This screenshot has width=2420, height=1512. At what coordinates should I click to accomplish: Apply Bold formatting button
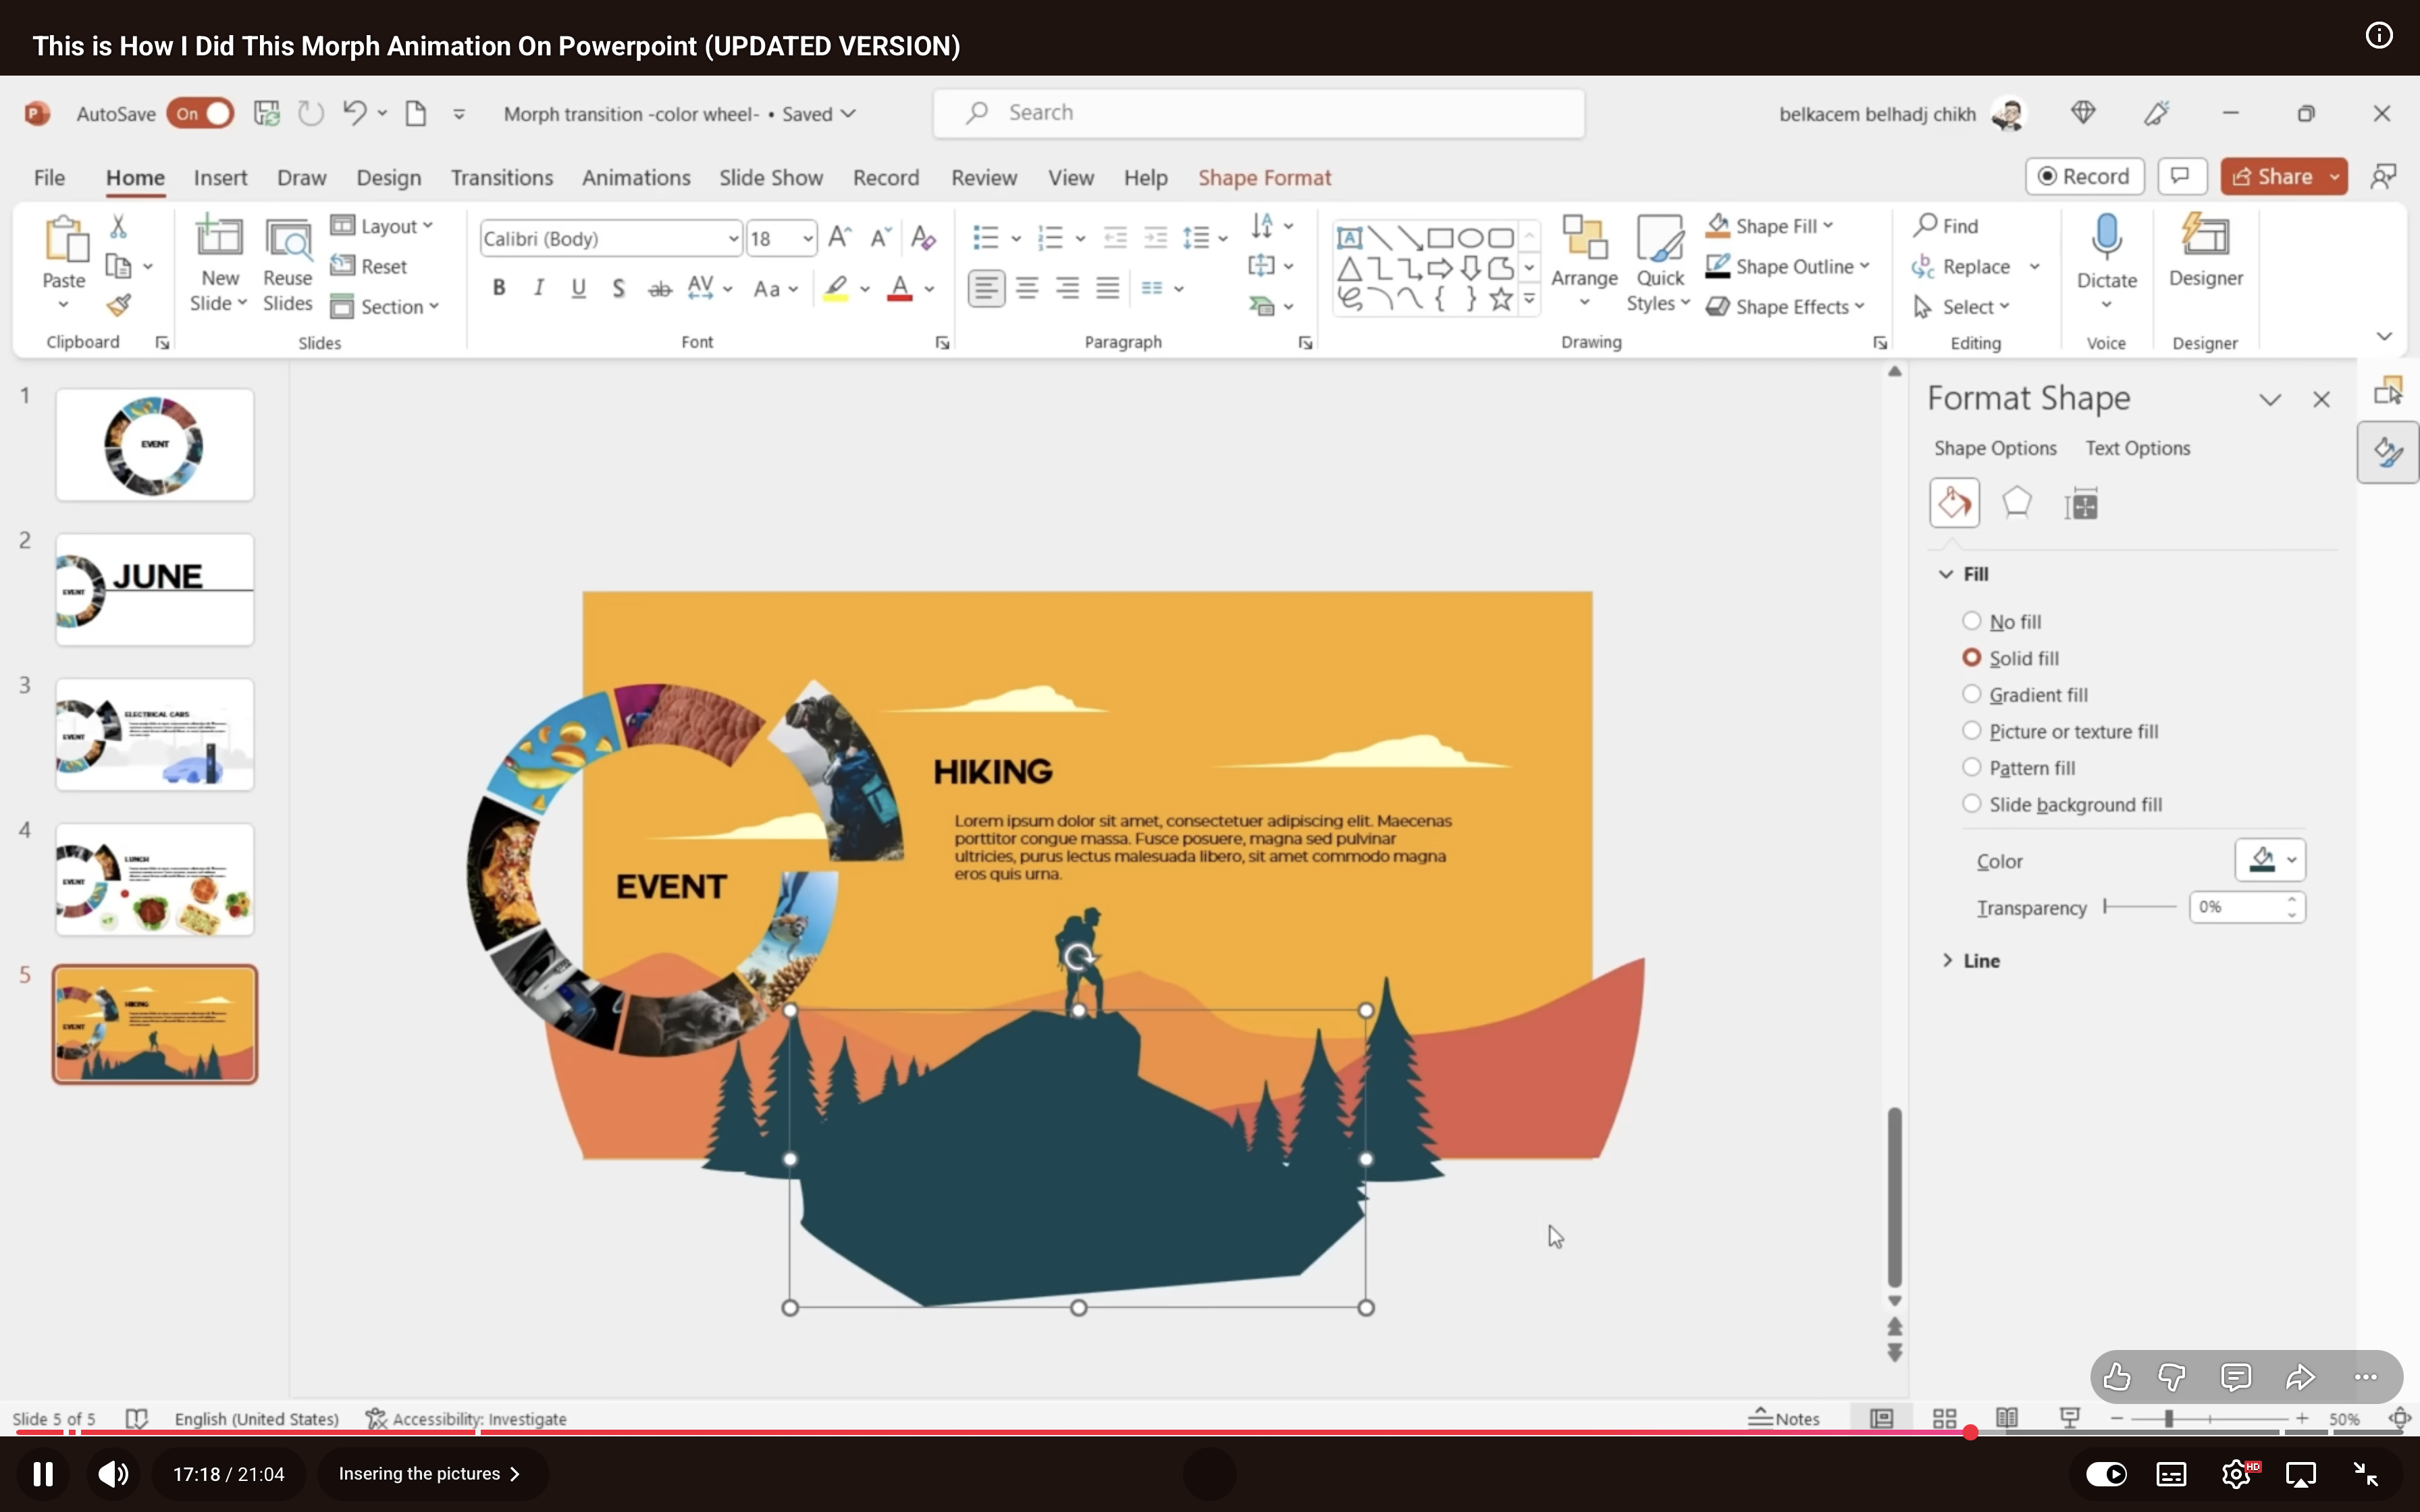pyautogui.click(x=498, y=288)
